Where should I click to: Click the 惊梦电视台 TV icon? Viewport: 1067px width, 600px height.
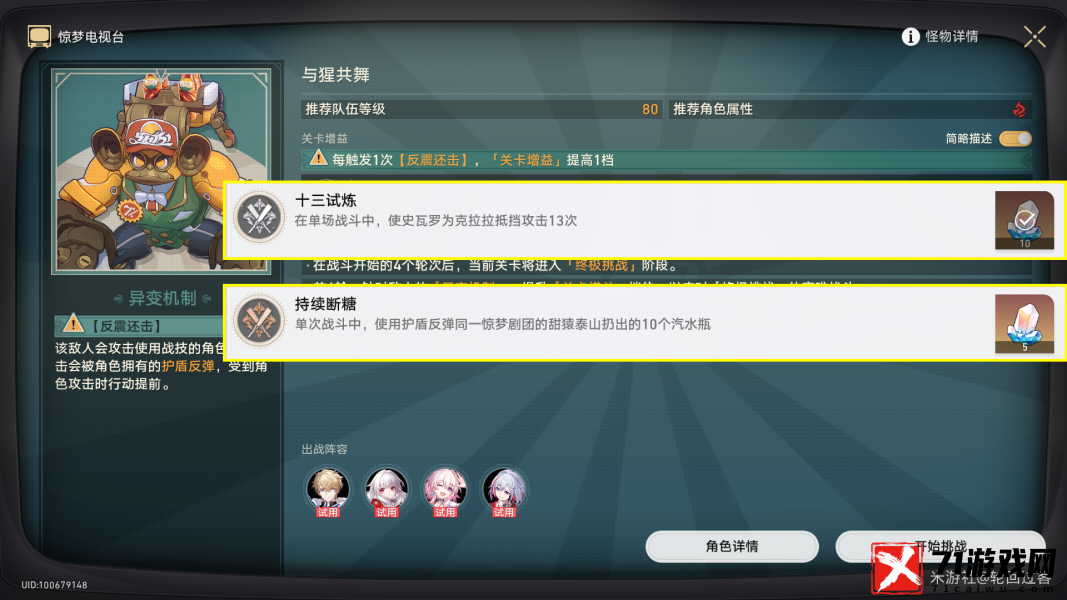coord(39,37)
